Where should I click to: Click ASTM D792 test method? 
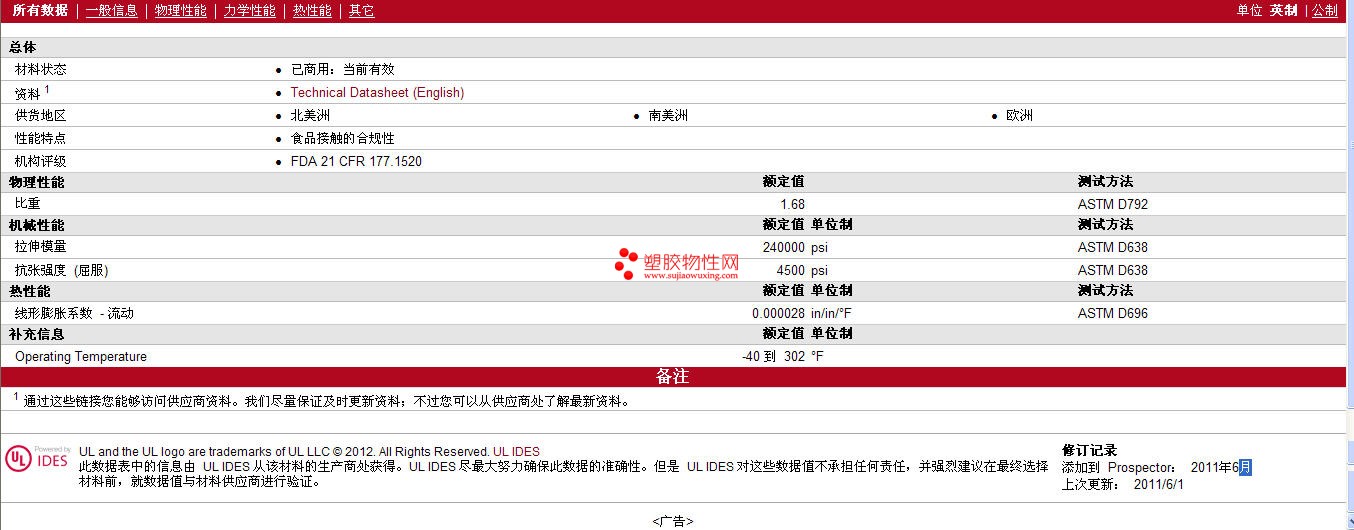point(1113,204)
